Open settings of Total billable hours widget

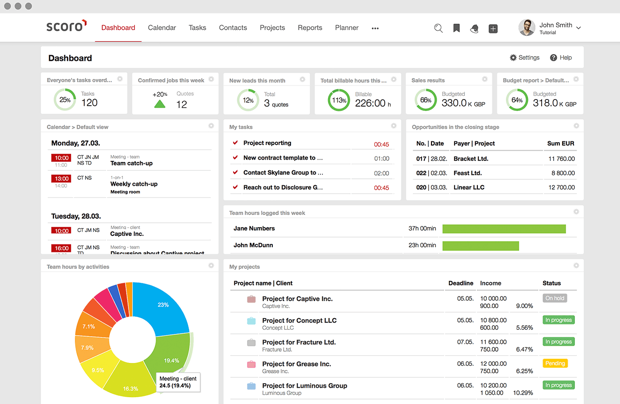[394, 79]
